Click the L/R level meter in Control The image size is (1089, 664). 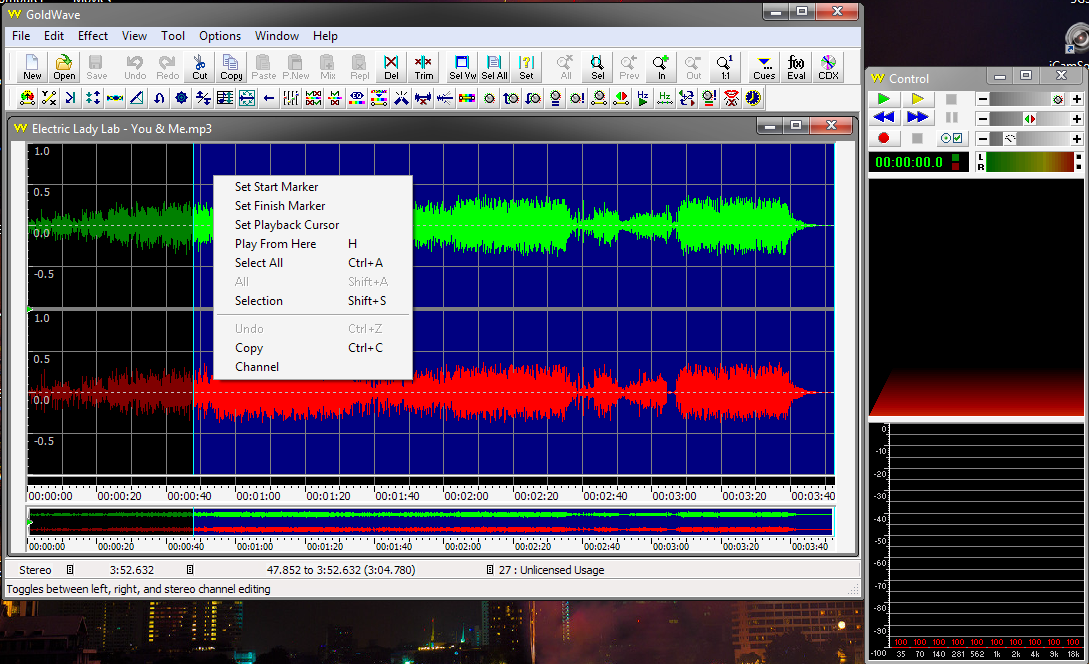1029,162
